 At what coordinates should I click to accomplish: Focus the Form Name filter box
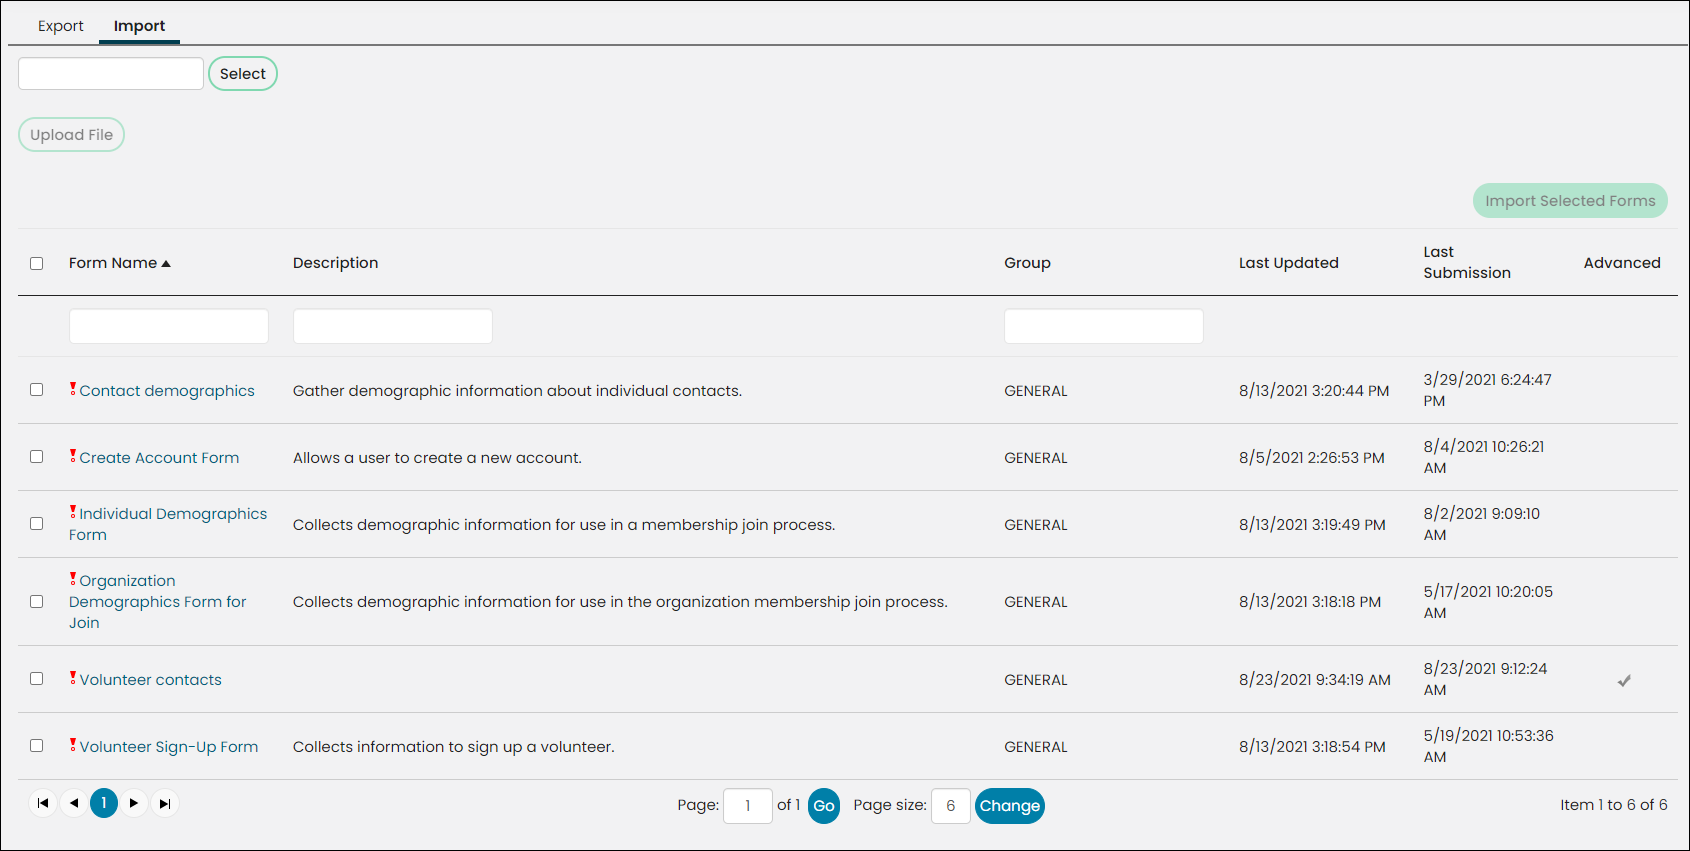point(169,326)
